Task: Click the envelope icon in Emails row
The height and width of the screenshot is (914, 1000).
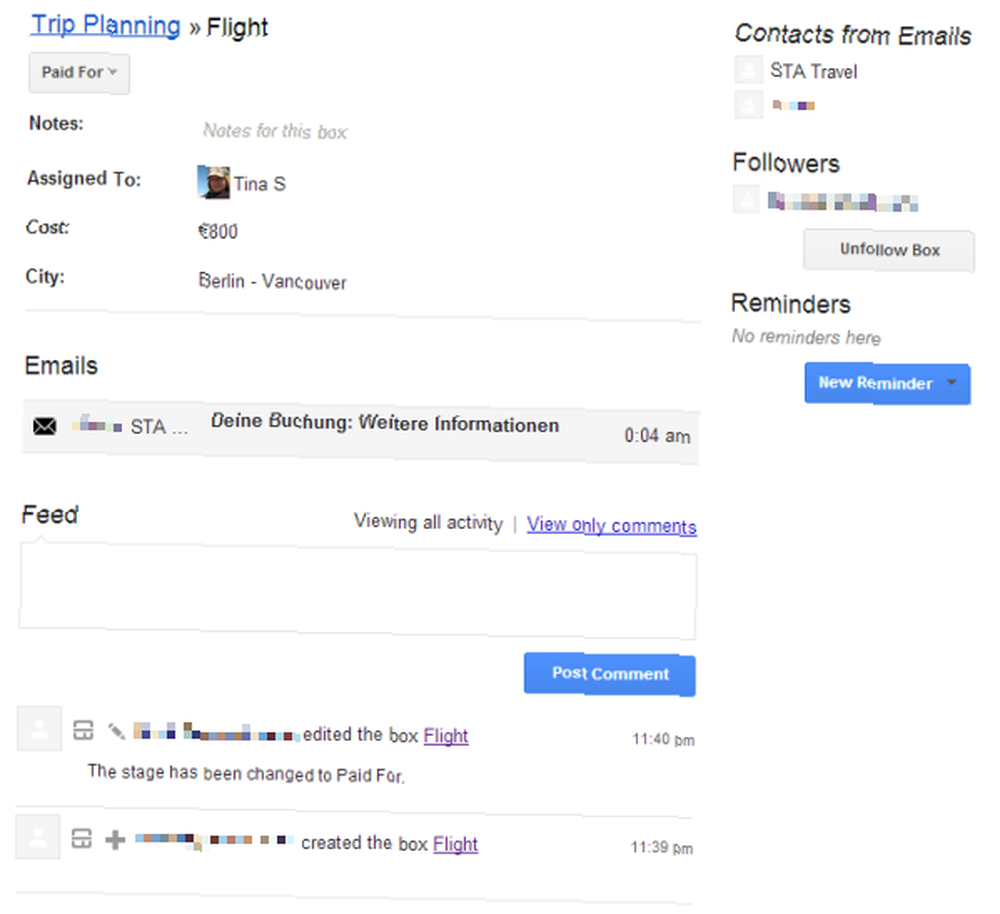Action: [x=45, y=426]
